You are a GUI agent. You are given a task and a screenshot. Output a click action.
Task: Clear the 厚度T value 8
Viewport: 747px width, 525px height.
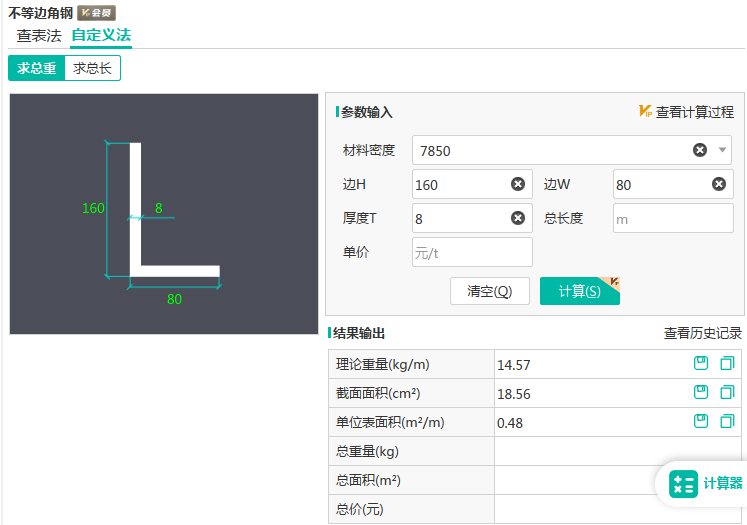[x=518, y=218]
